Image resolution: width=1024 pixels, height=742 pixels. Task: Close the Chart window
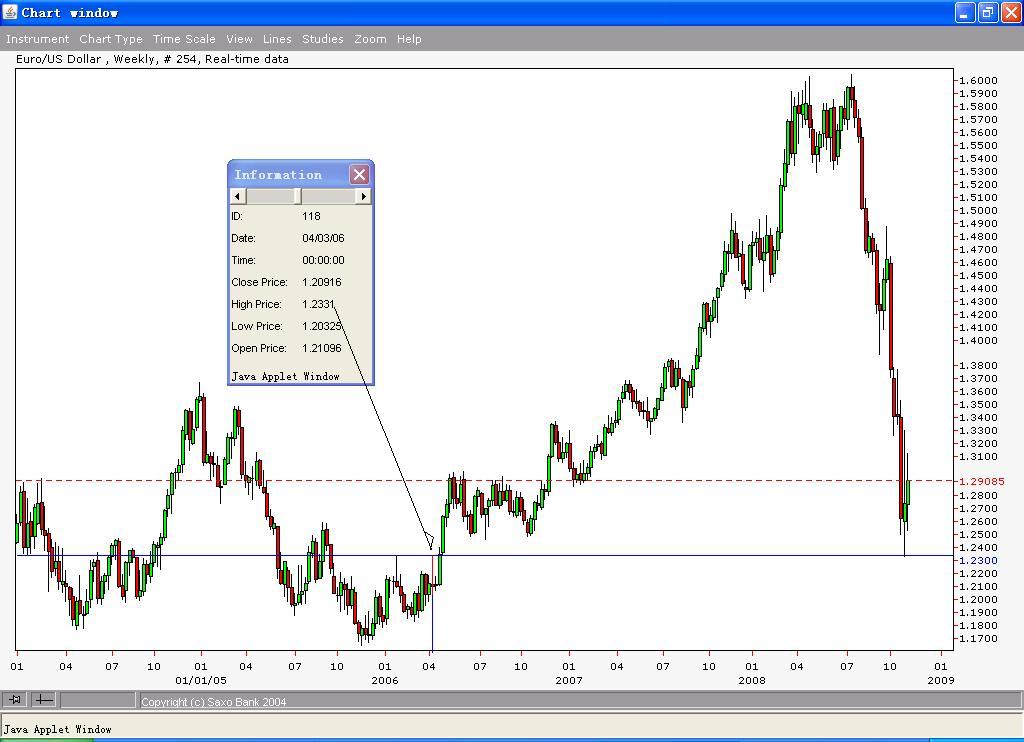coord(1010,12)
